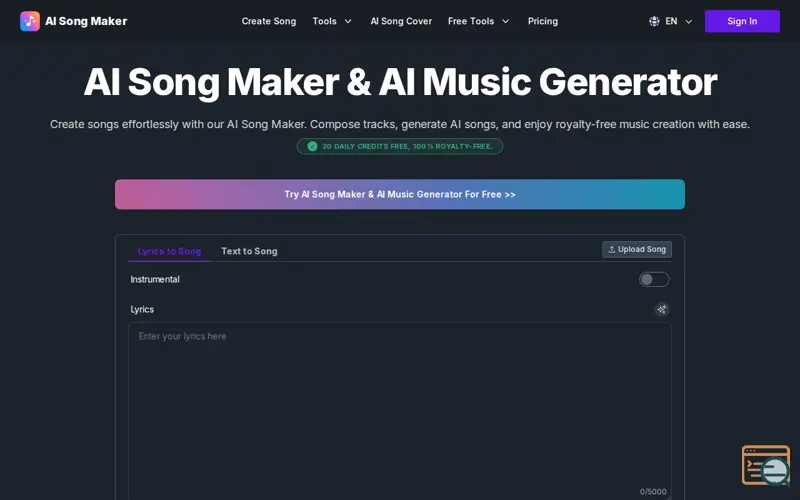Click Try AI Song Maker For Free banner

point(399,194)
